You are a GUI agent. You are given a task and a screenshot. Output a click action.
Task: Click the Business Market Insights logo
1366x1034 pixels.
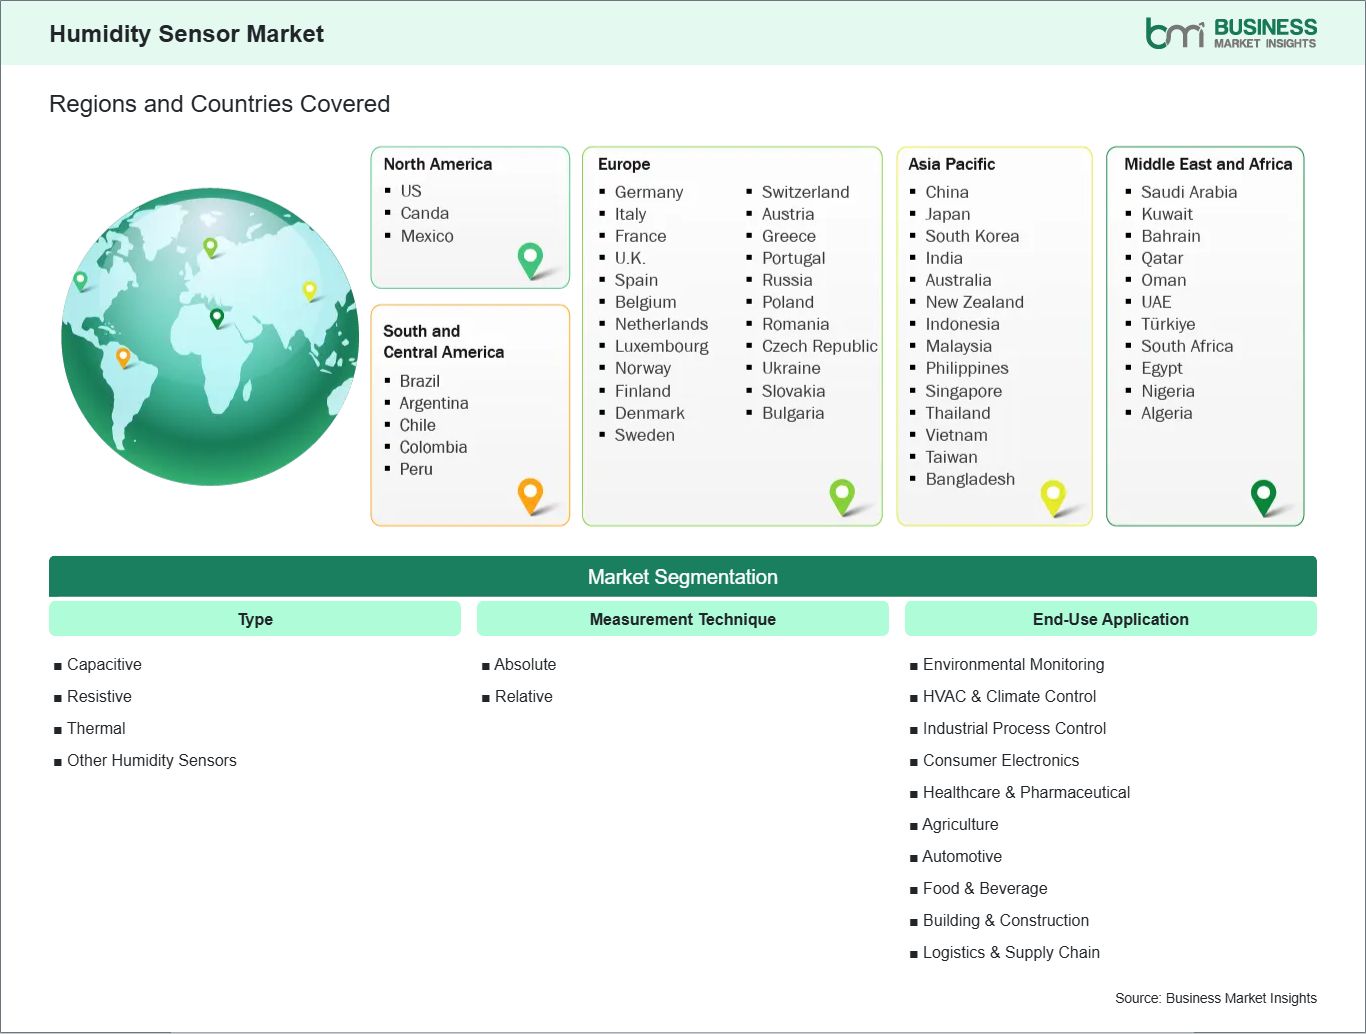[x=1231, y=33]
